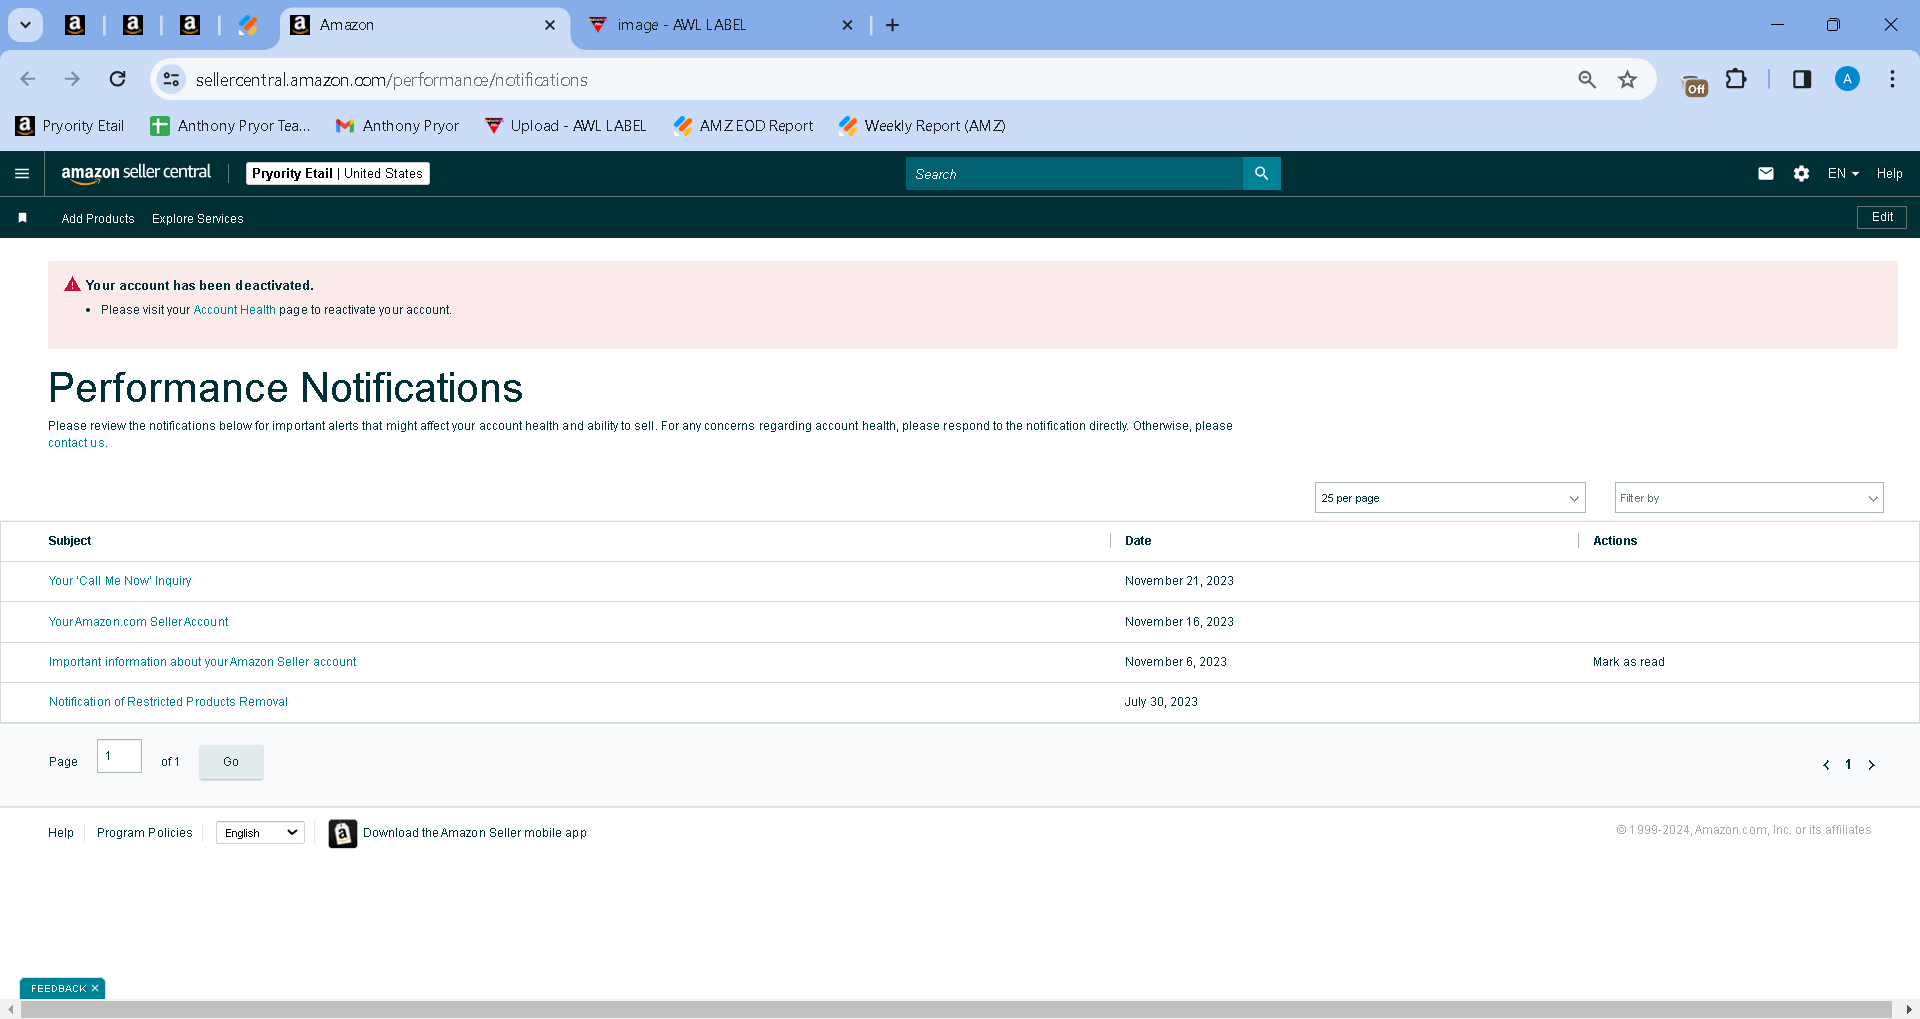Go forward to next page
Image resolution: width=1920 pixels, height=1019 pixels.
(x=72, y=79)
